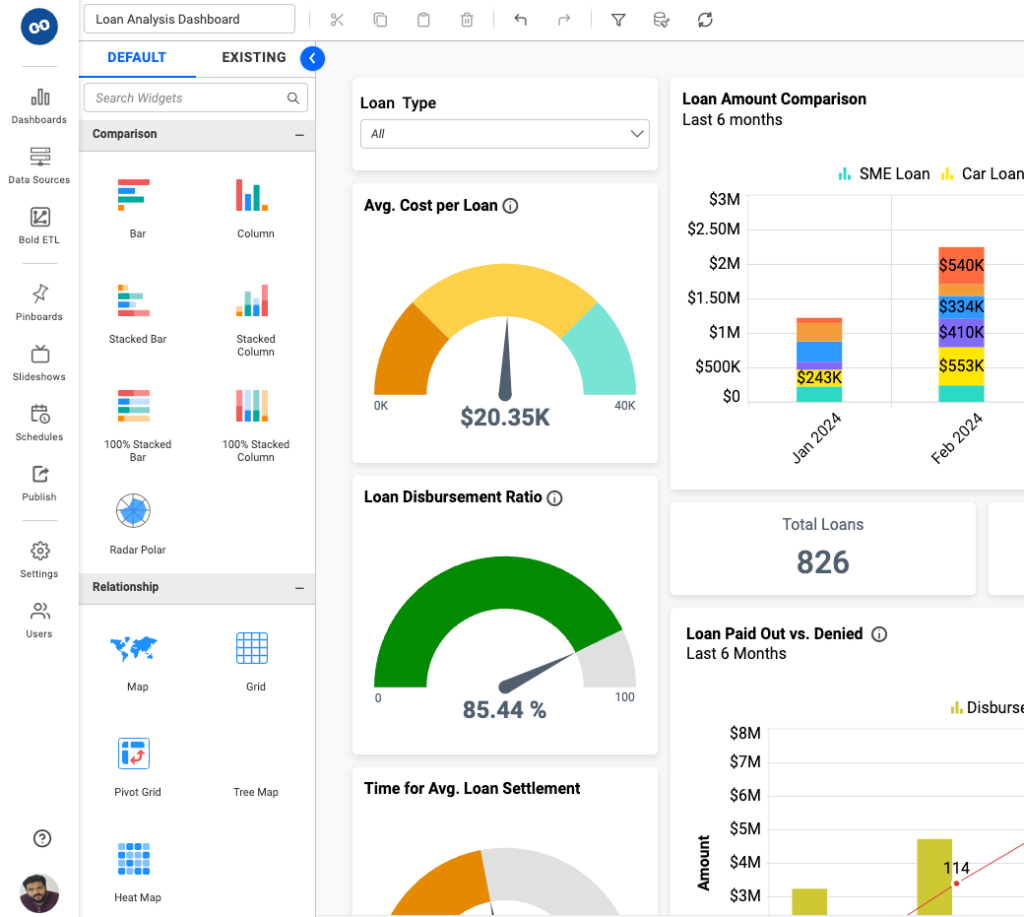Image resolution: width=1024 pixels, height=917 pixels.
Task: View Avg. Cost per Loan info tooltip
Action: 510,206
